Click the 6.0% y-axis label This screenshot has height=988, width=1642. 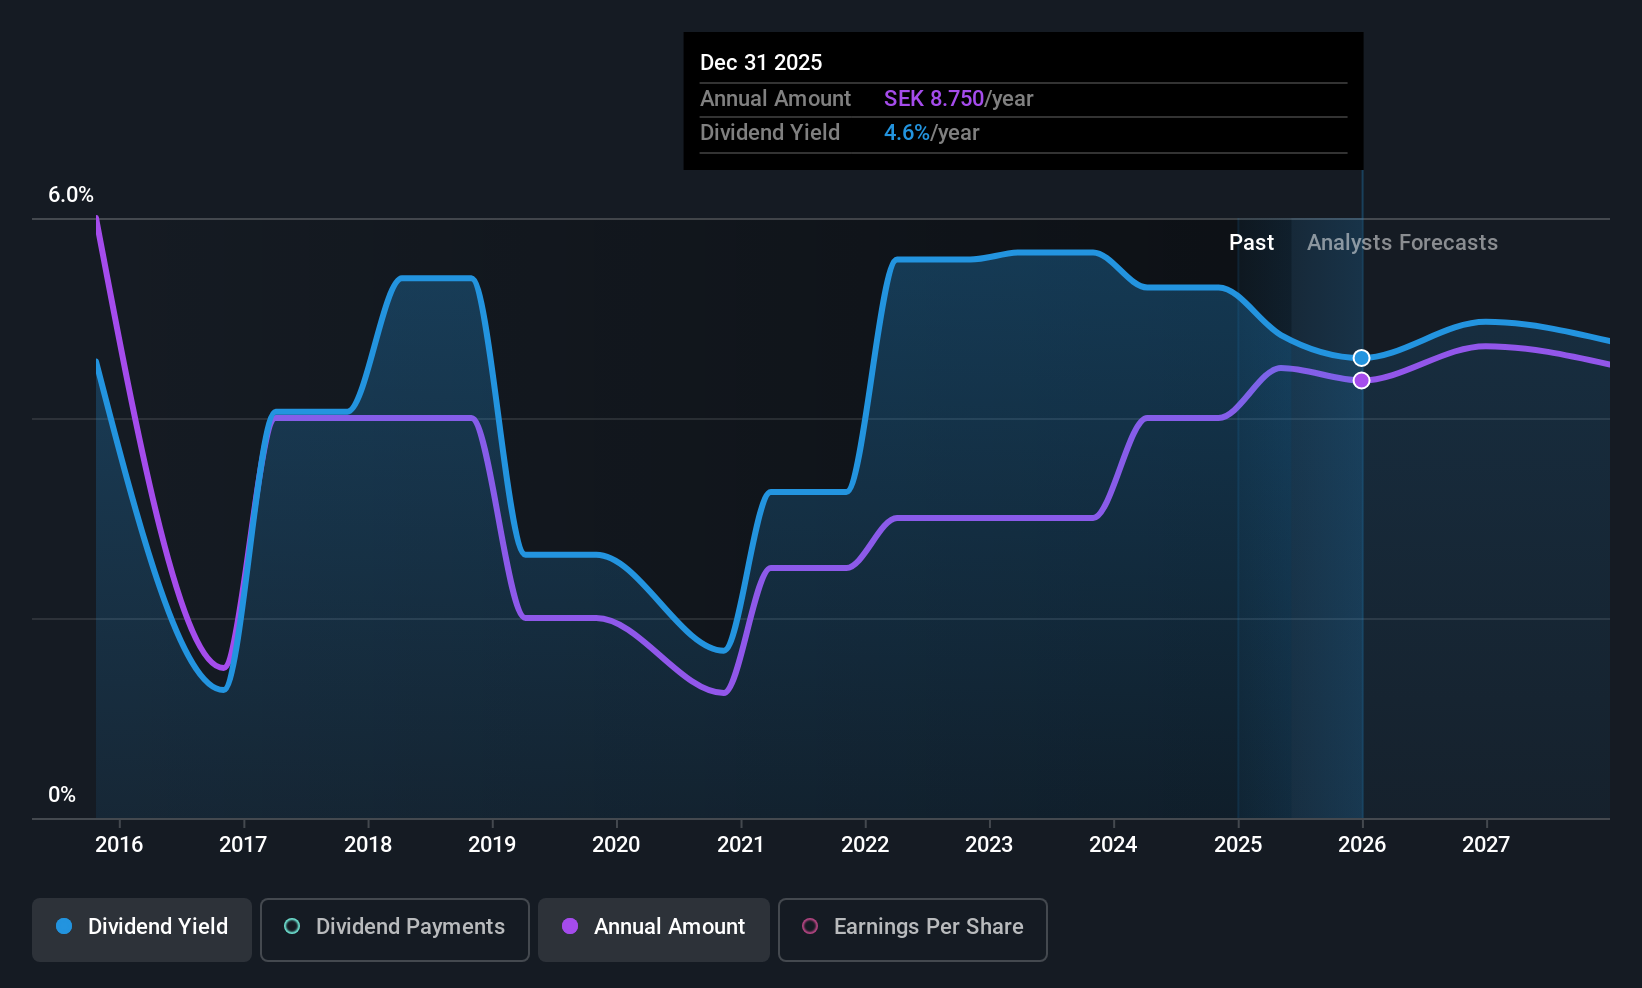[x=71, y=195]
